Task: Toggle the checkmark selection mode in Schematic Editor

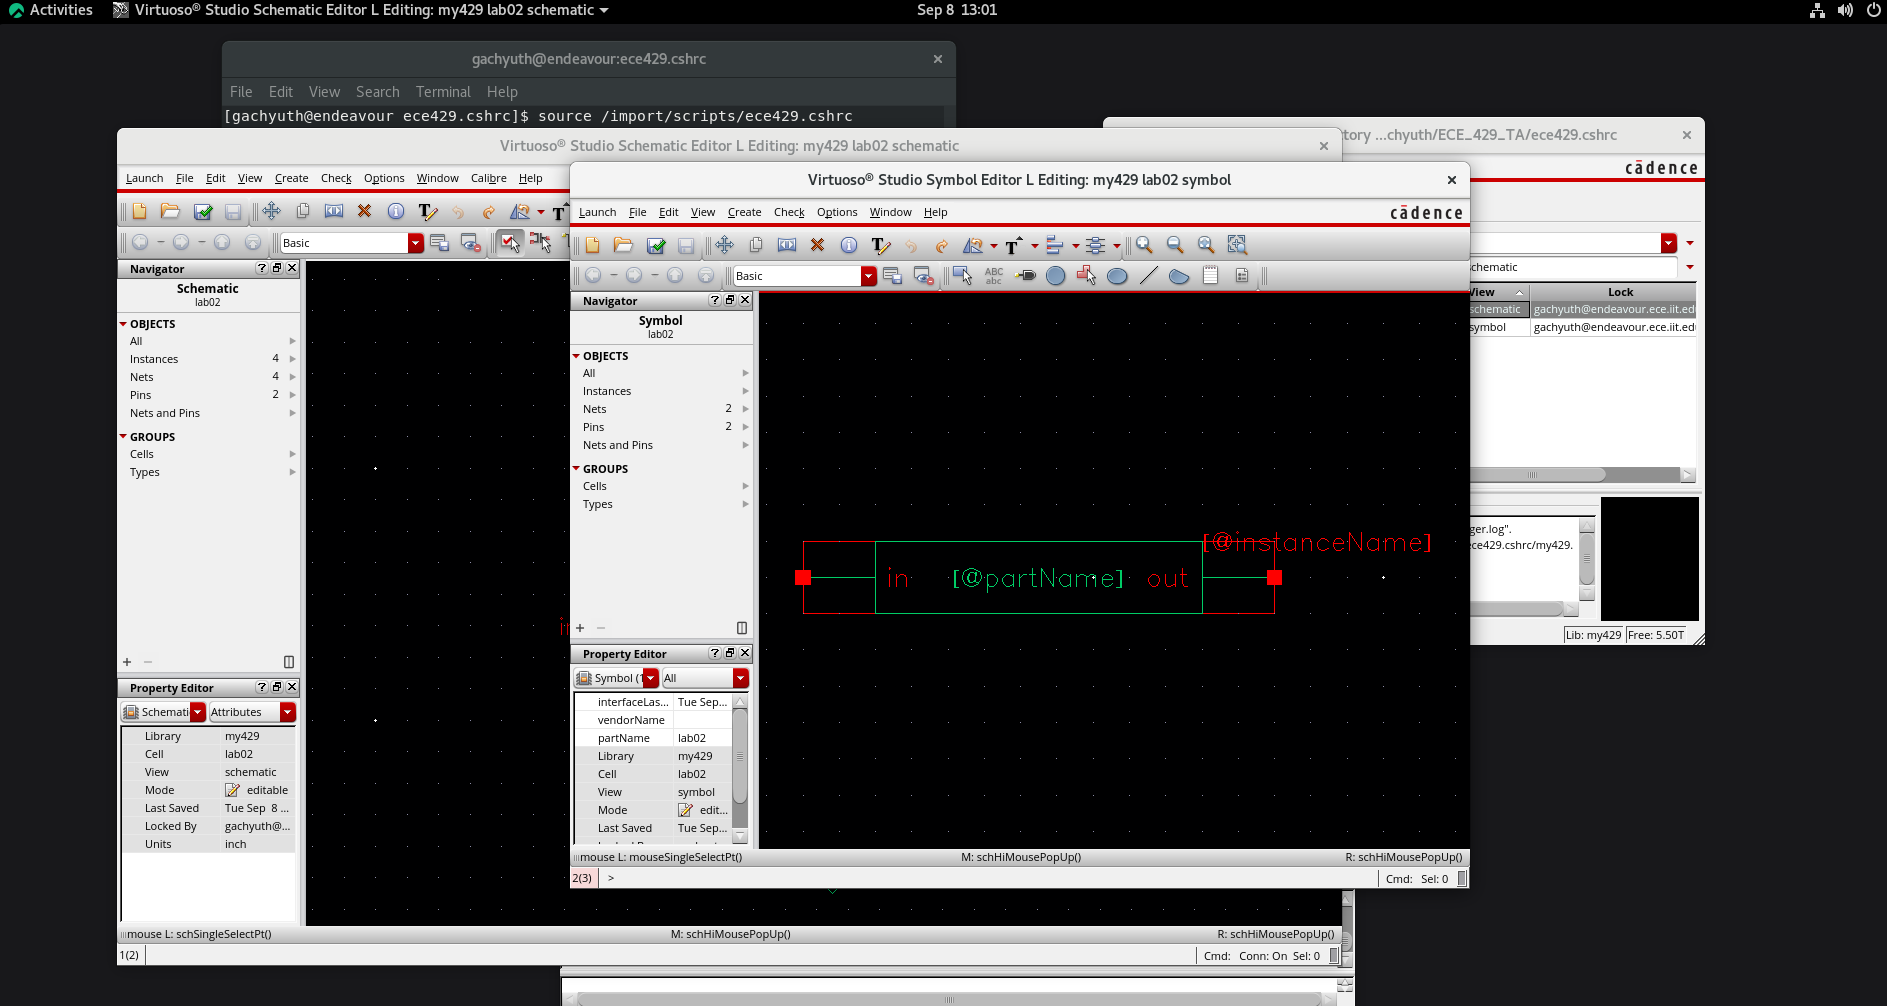Action: (510, 242)
